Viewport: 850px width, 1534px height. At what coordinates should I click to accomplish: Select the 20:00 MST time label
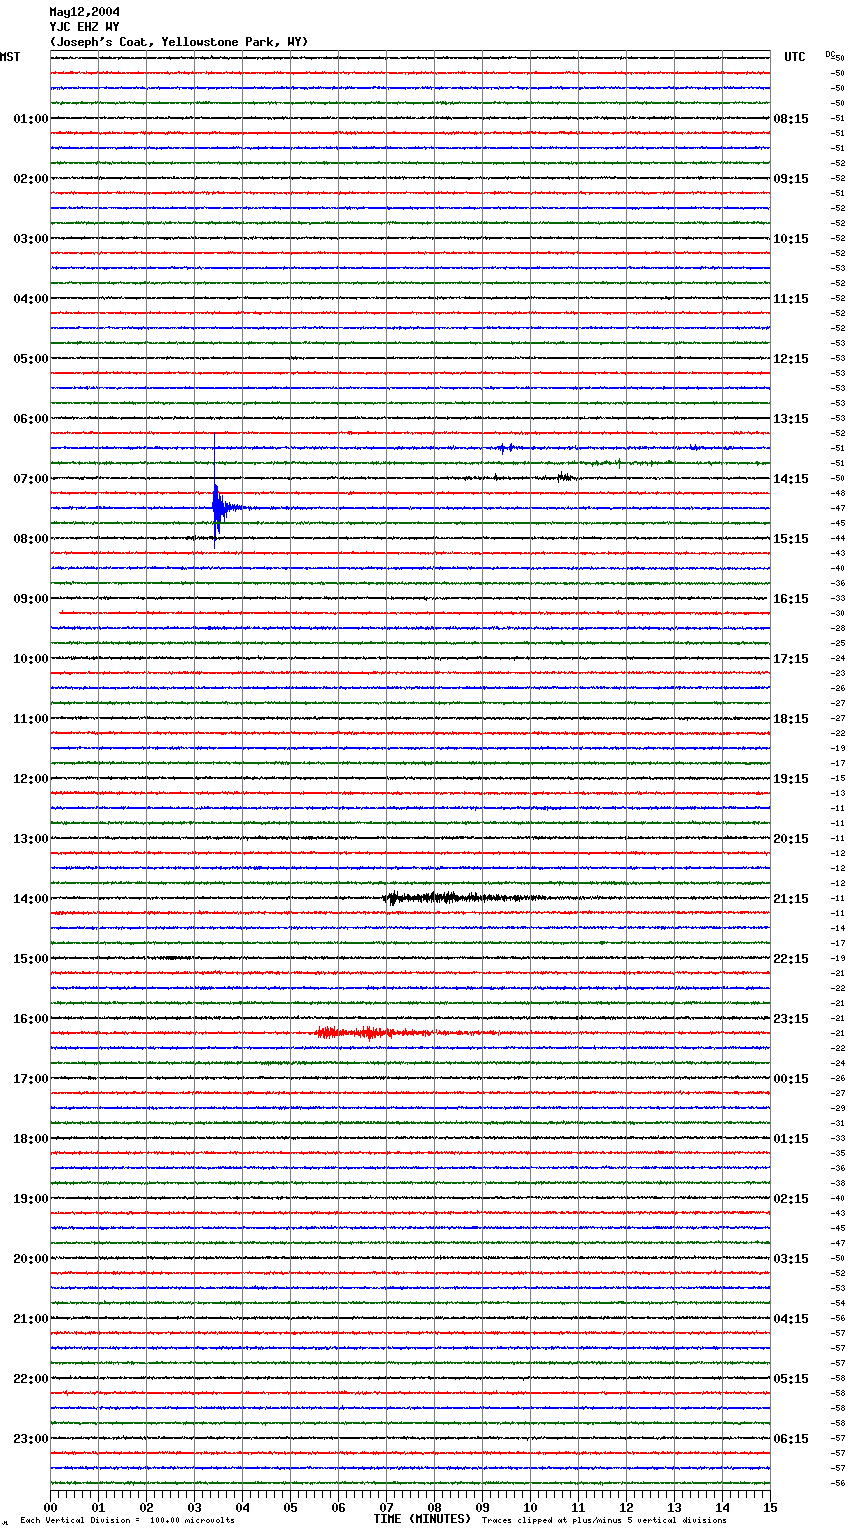click(30, 1259)
